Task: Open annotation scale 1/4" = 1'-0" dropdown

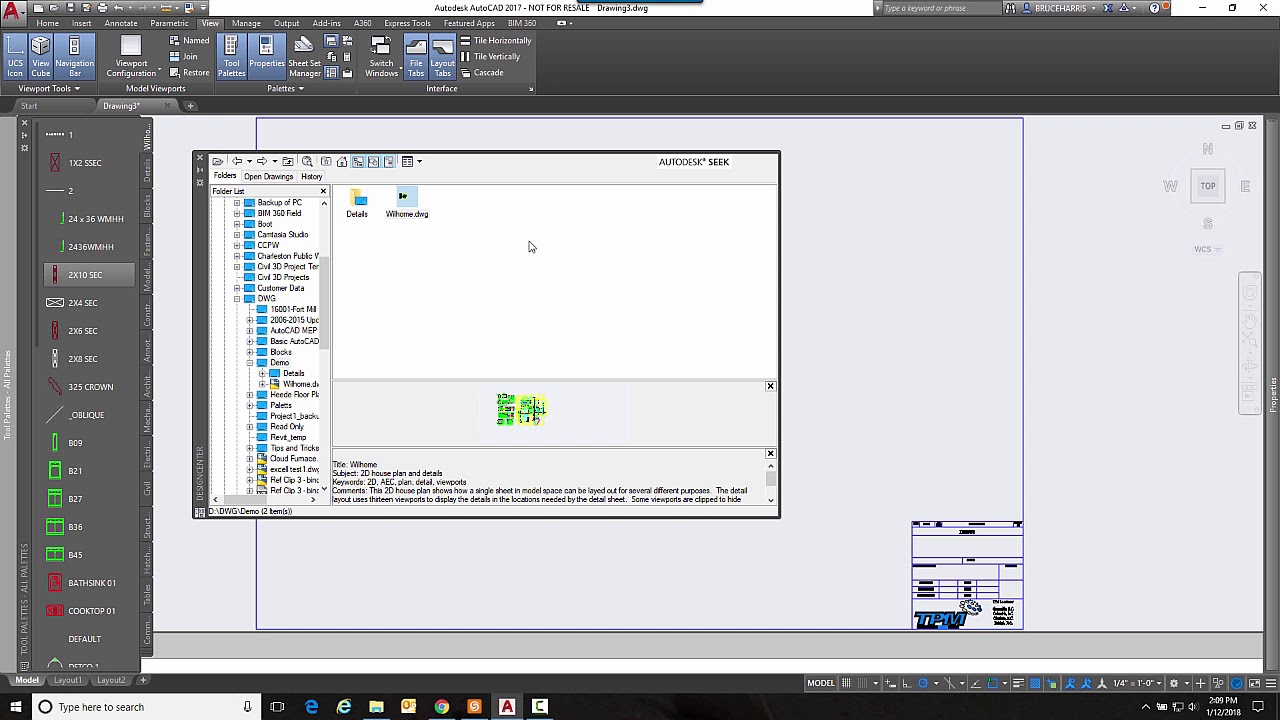Action: tap(1136, 683)
